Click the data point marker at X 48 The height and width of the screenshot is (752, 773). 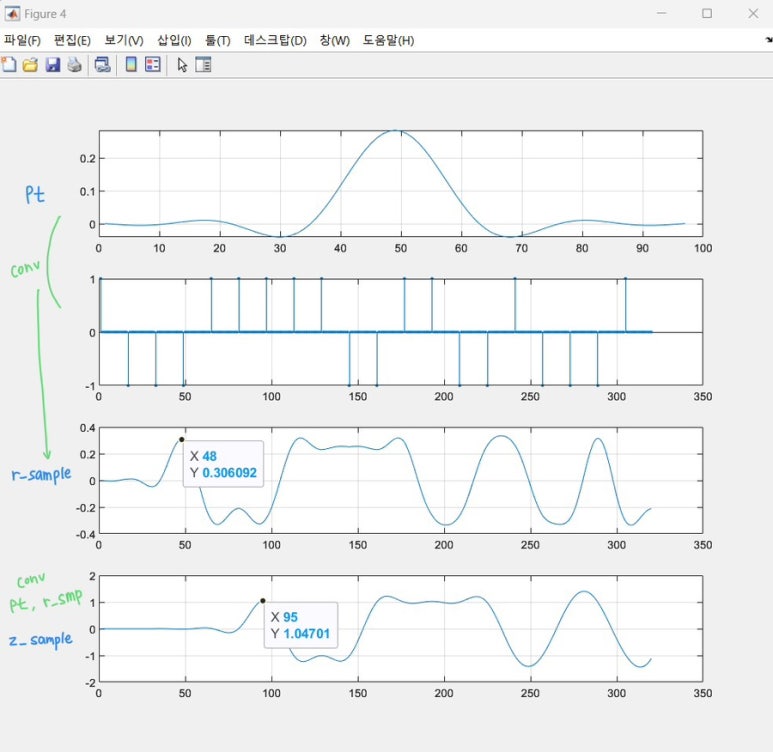tap(181, 439)
